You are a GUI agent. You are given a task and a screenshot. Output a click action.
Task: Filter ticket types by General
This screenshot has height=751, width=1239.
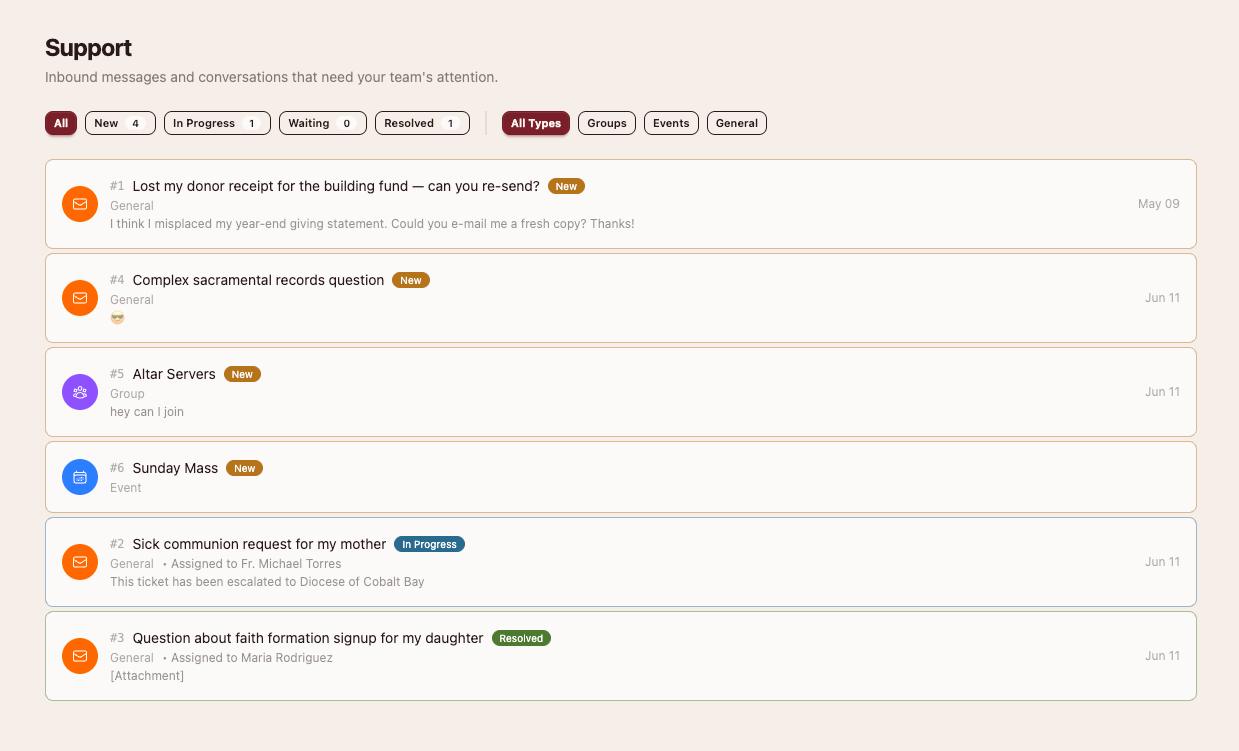coord(737,123)
